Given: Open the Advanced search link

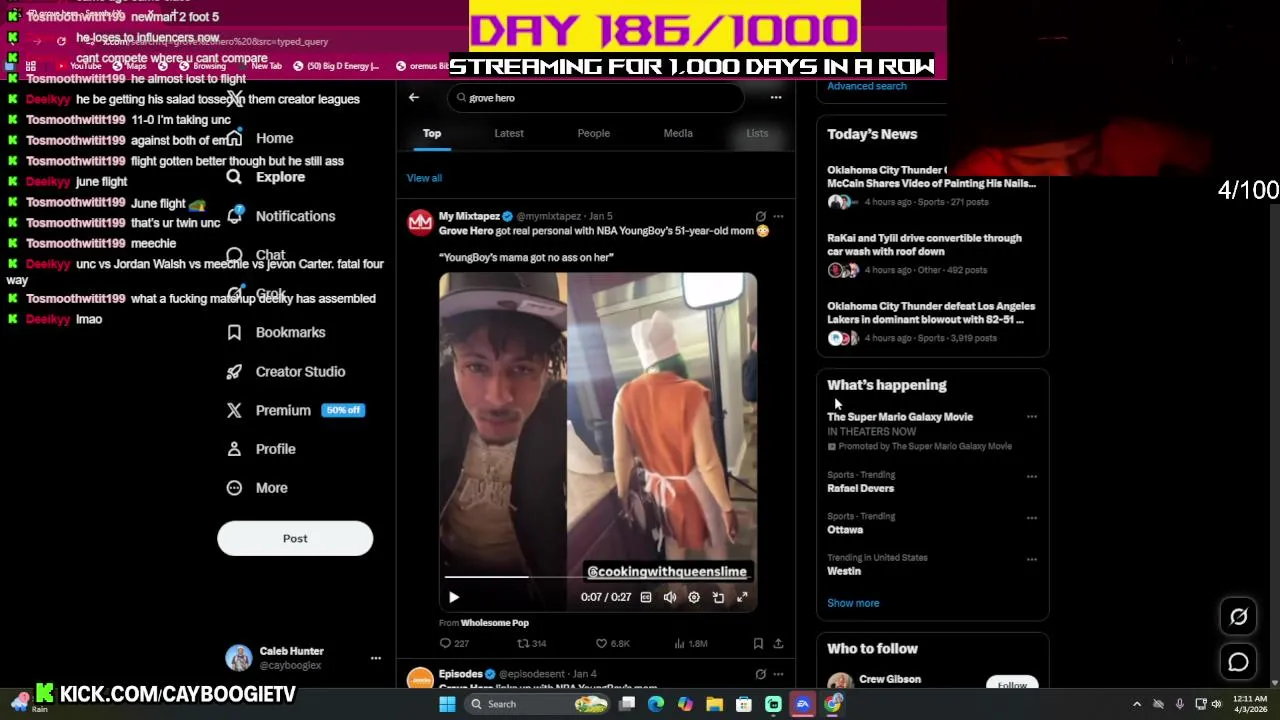Looking at the screenshot, I should click(x=867, y=86).
